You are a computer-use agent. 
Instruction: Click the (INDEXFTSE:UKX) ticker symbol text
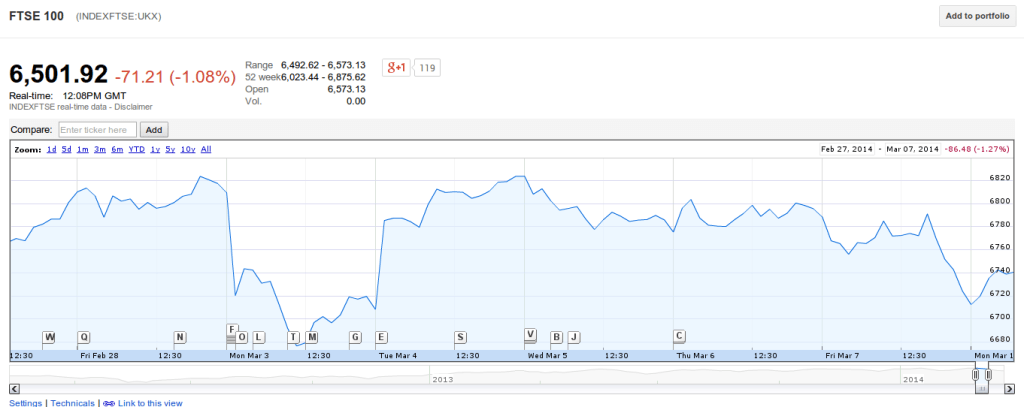(x=118, y=17)
